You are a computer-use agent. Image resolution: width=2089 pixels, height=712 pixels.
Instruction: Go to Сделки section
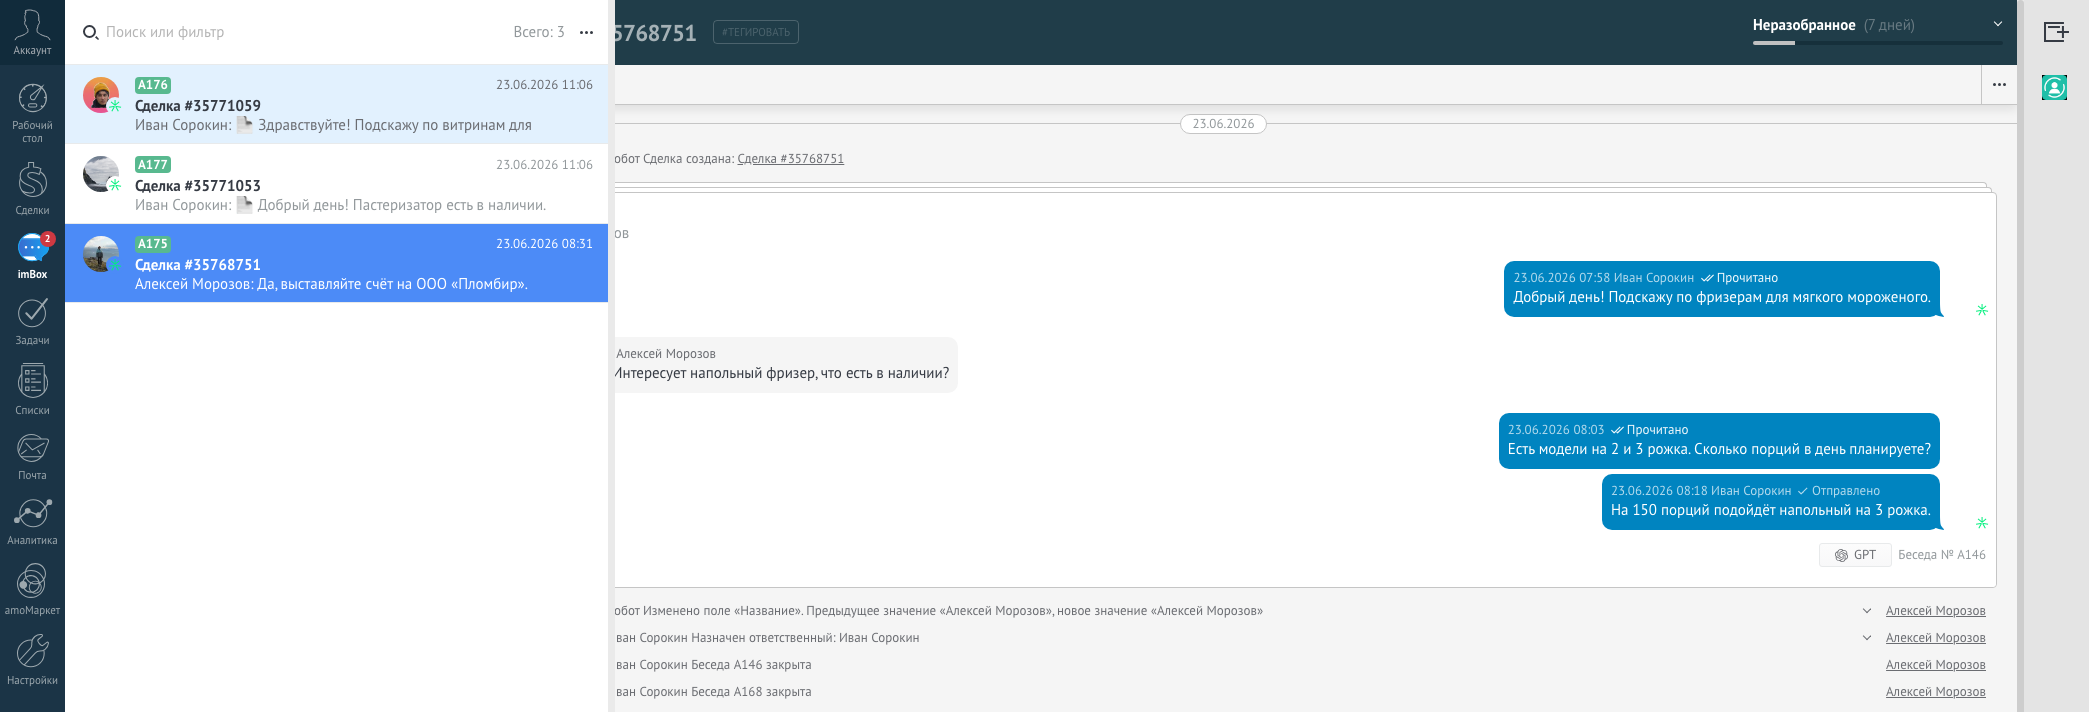coord(32,188)
